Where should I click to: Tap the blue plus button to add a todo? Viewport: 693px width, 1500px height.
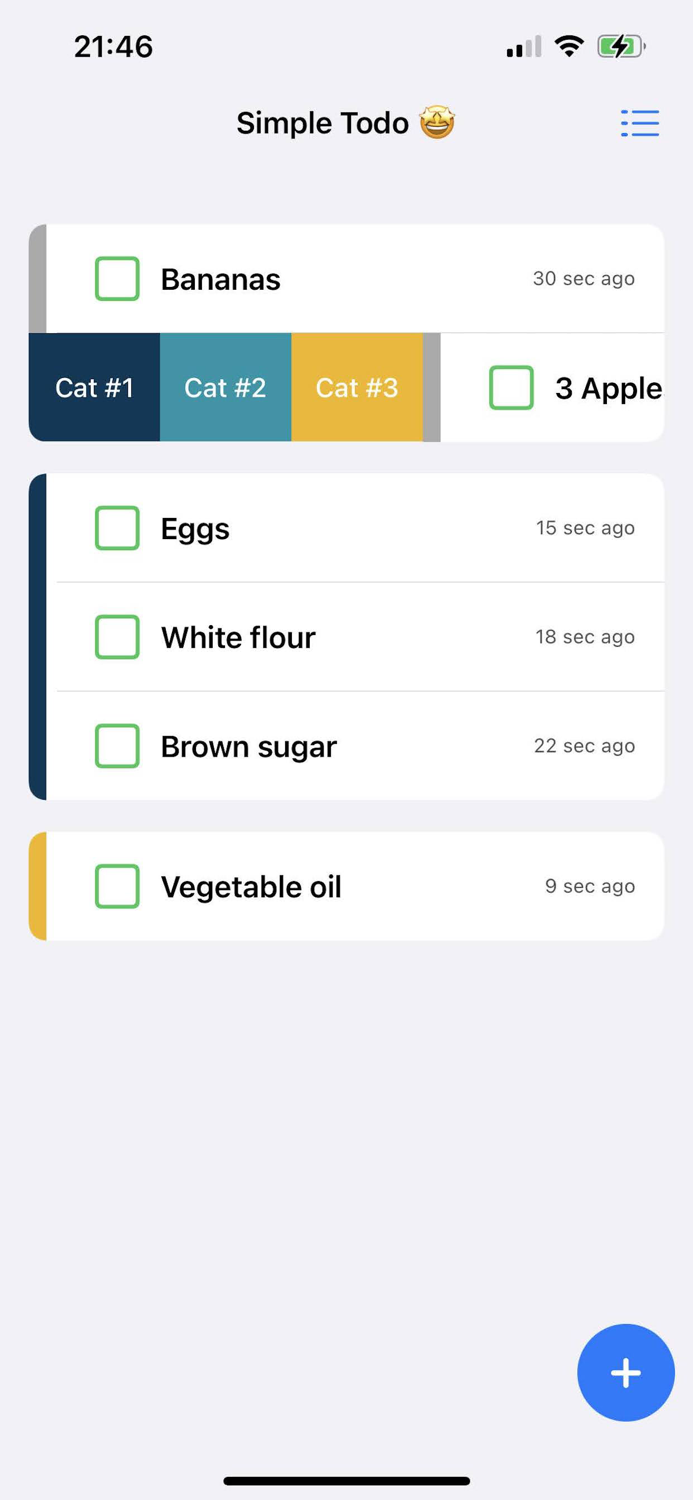625,1372
